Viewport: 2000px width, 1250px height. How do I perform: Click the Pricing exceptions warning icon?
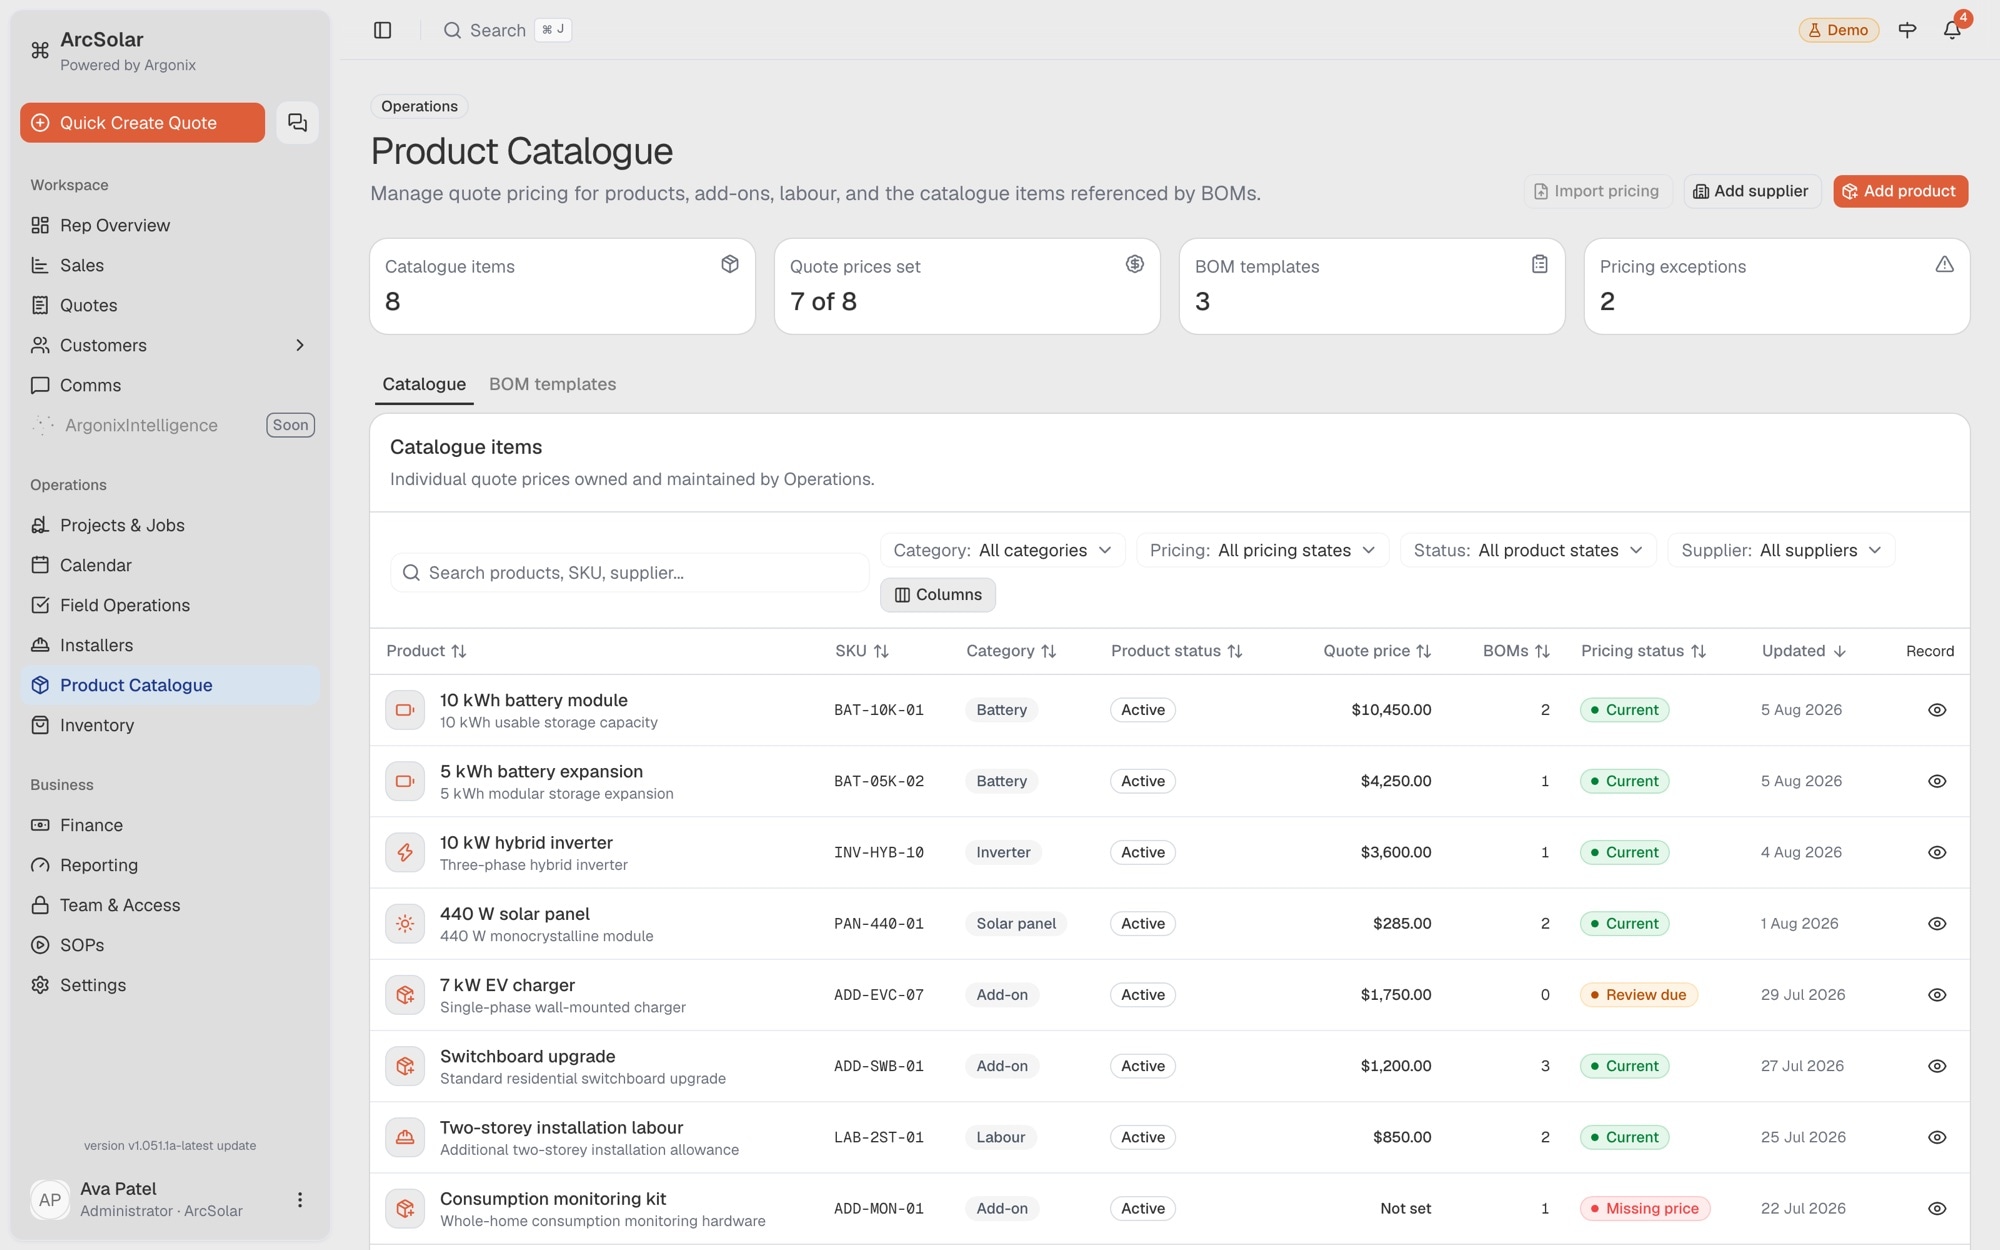(1944, 264)
